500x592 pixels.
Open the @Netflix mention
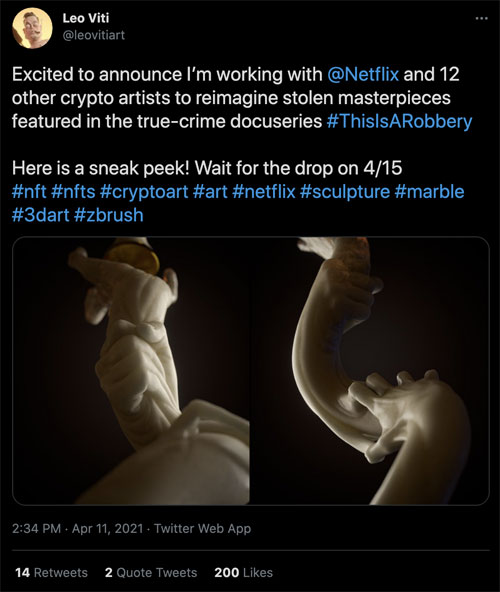click(363, 74)
